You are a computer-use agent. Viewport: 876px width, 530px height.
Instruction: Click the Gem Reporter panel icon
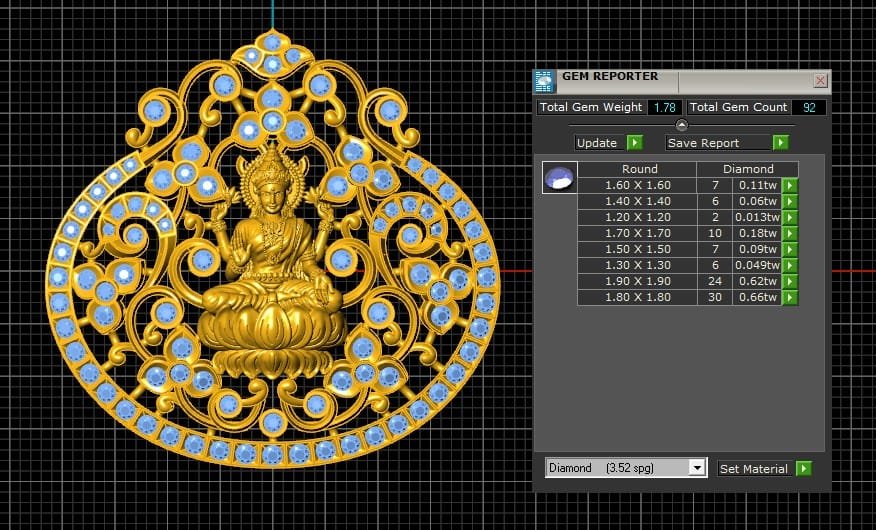[x=543, y=80]
